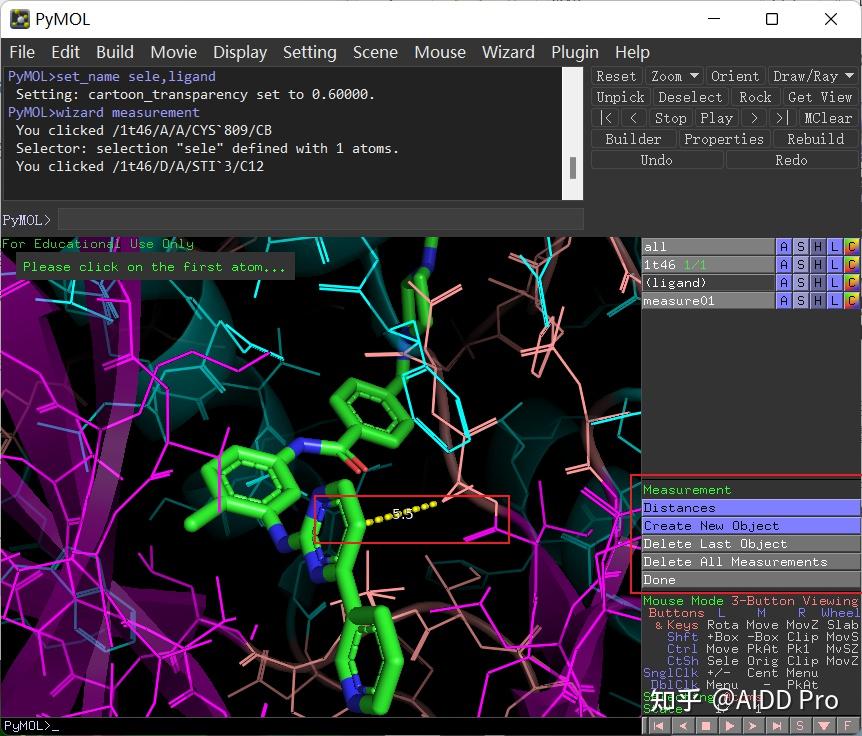The width and height of the screenshot is (862, 736).
Task: Open color menu for the ligand selection
Action: (852, 283)
